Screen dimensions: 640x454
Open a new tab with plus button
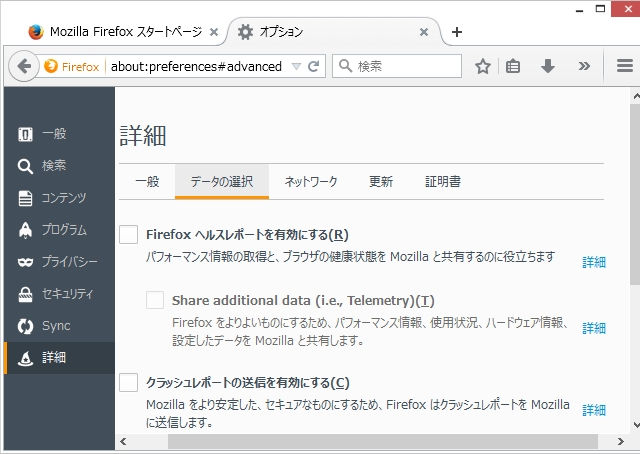pos(457,32)
